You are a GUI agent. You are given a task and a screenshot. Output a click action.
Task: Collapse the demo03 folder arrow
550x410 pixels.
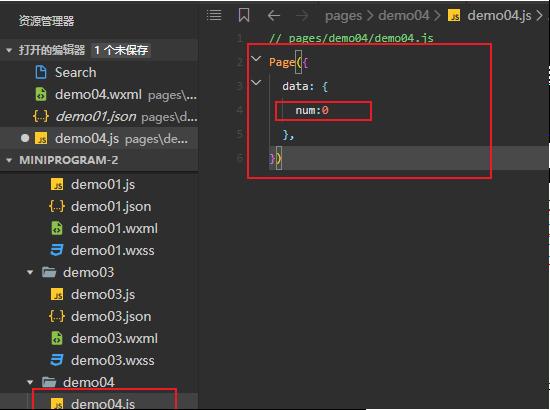tap(30, 272)
